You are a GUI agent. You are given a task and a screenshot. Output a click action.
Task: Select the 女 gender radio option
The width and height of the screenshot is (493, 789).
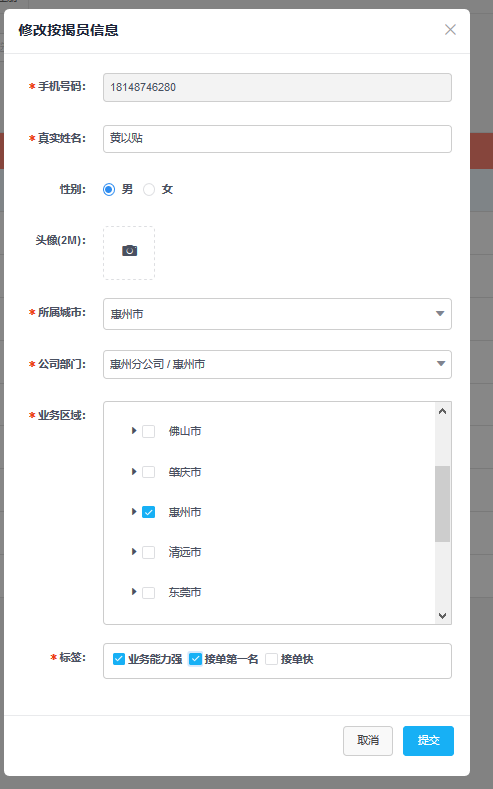coord(149,189)
